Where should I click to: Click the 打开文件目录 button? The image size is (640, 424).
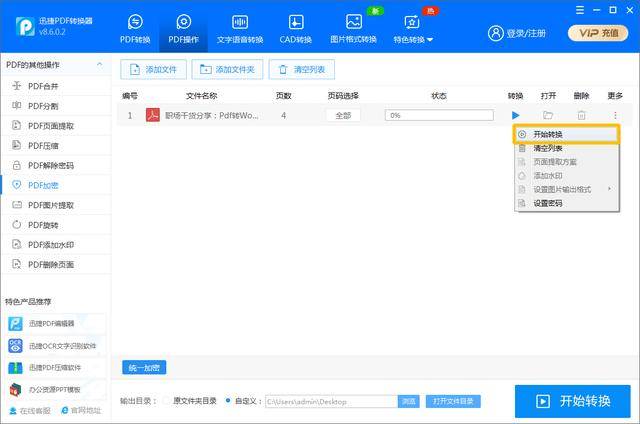[x=453, y=402]
